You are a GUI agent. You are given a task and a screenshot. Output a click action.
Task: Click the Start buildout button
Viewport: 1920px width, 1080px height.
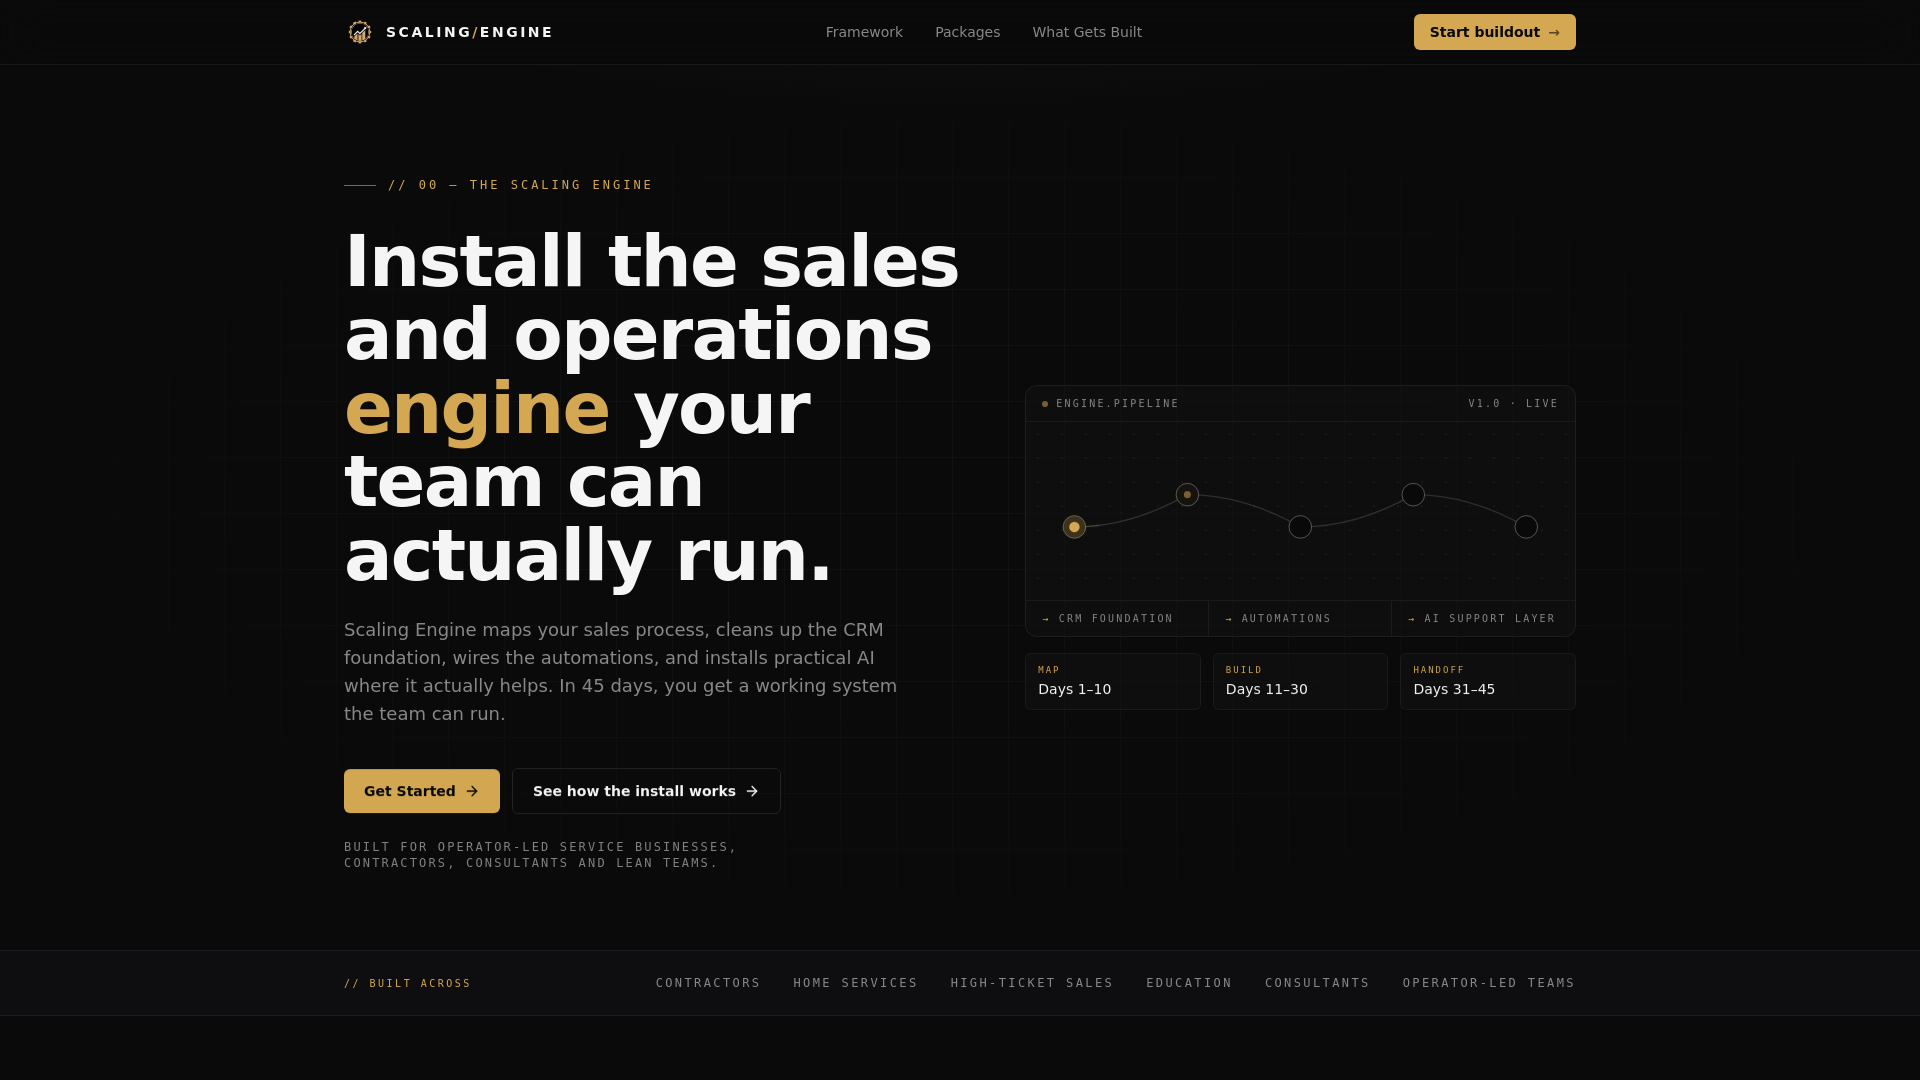(1494, 32)
